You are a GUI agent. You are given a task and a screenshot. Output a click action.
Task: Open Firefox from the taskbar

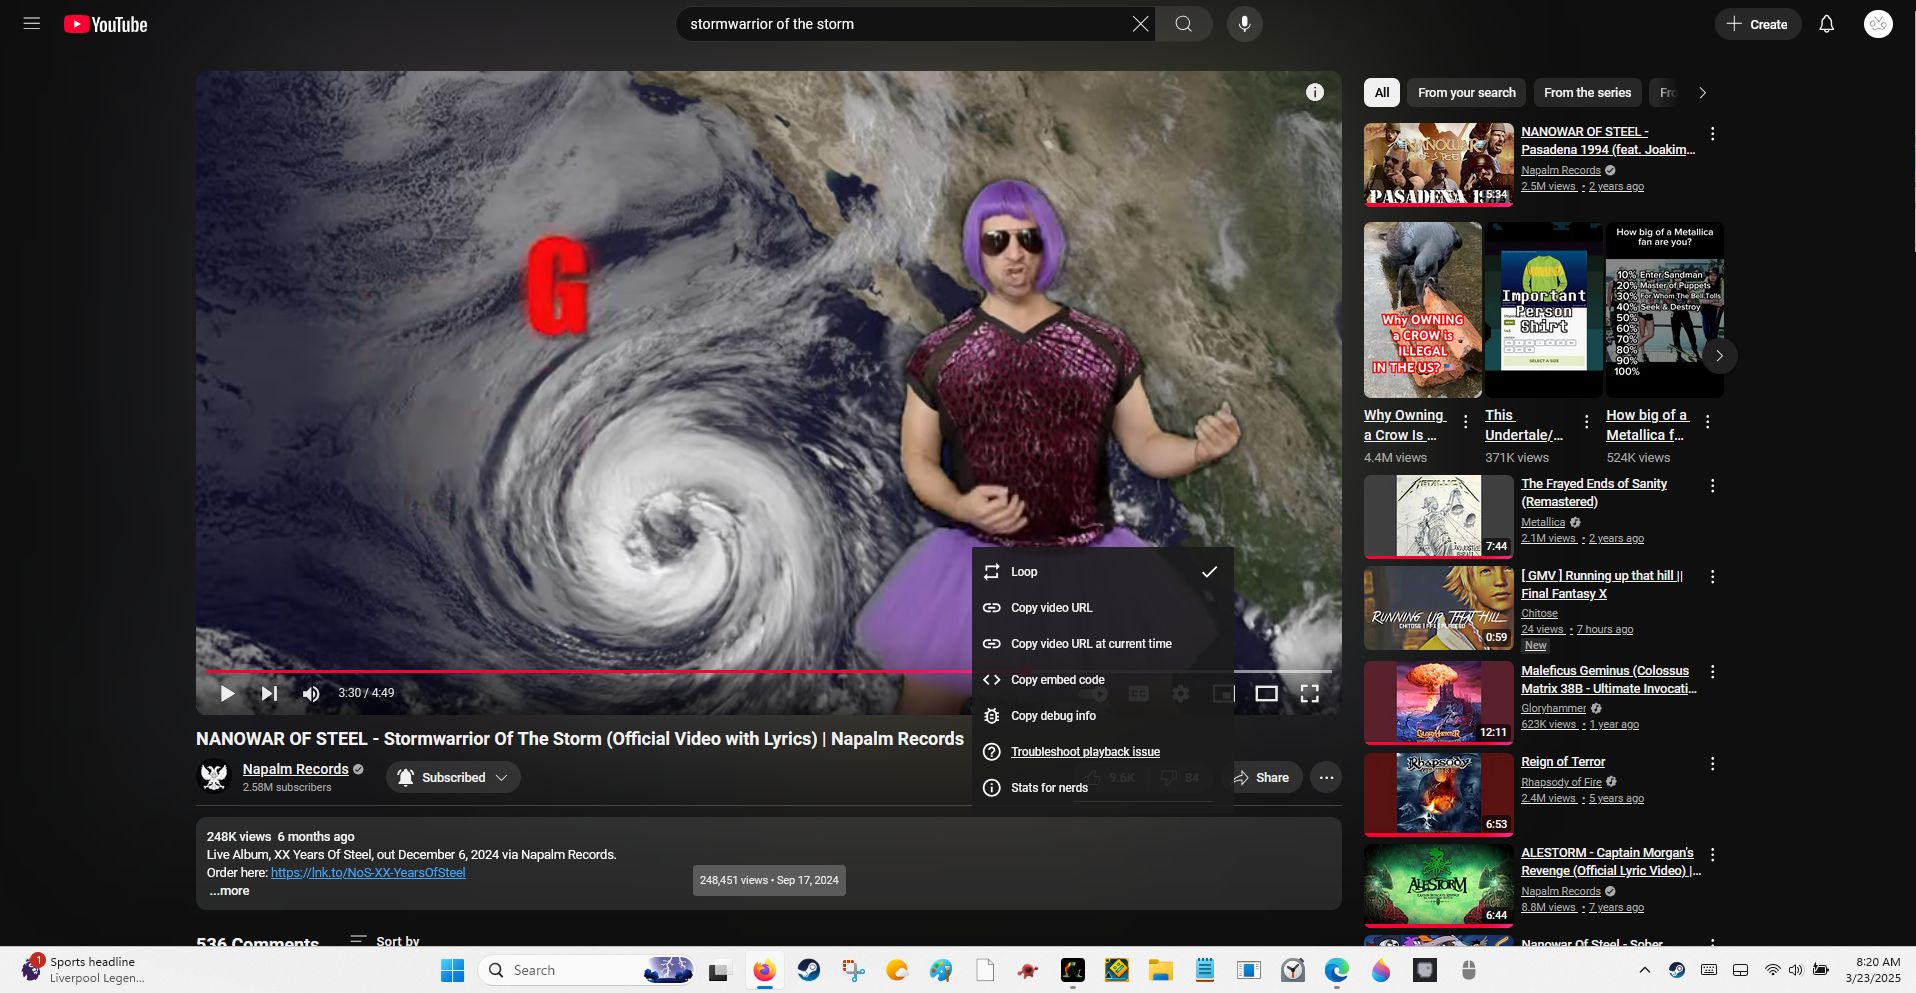pyautogui.click(x=764, y=970)
